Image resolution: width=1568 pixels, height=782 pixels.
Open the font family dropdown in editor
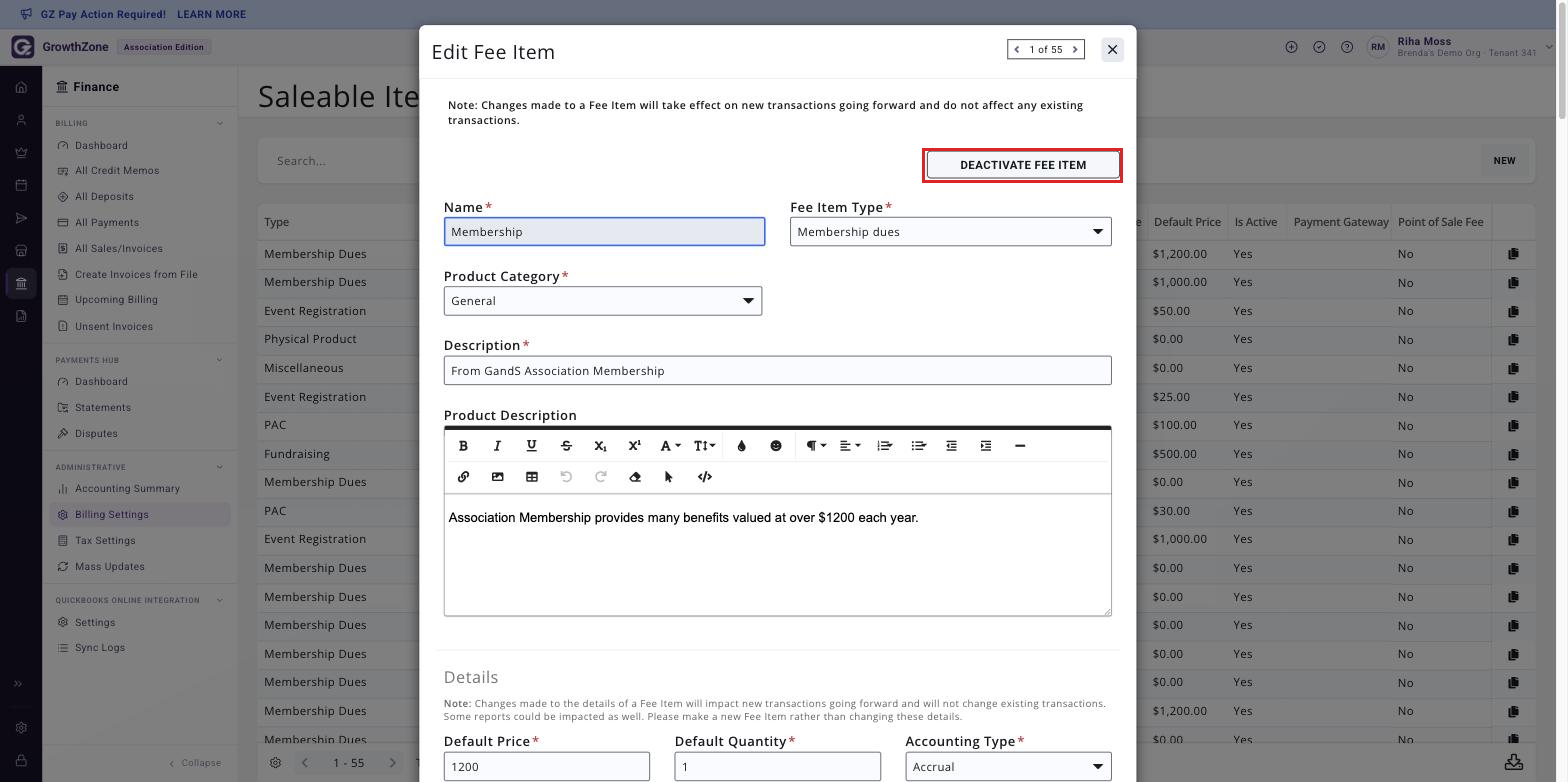pos(669,446)
